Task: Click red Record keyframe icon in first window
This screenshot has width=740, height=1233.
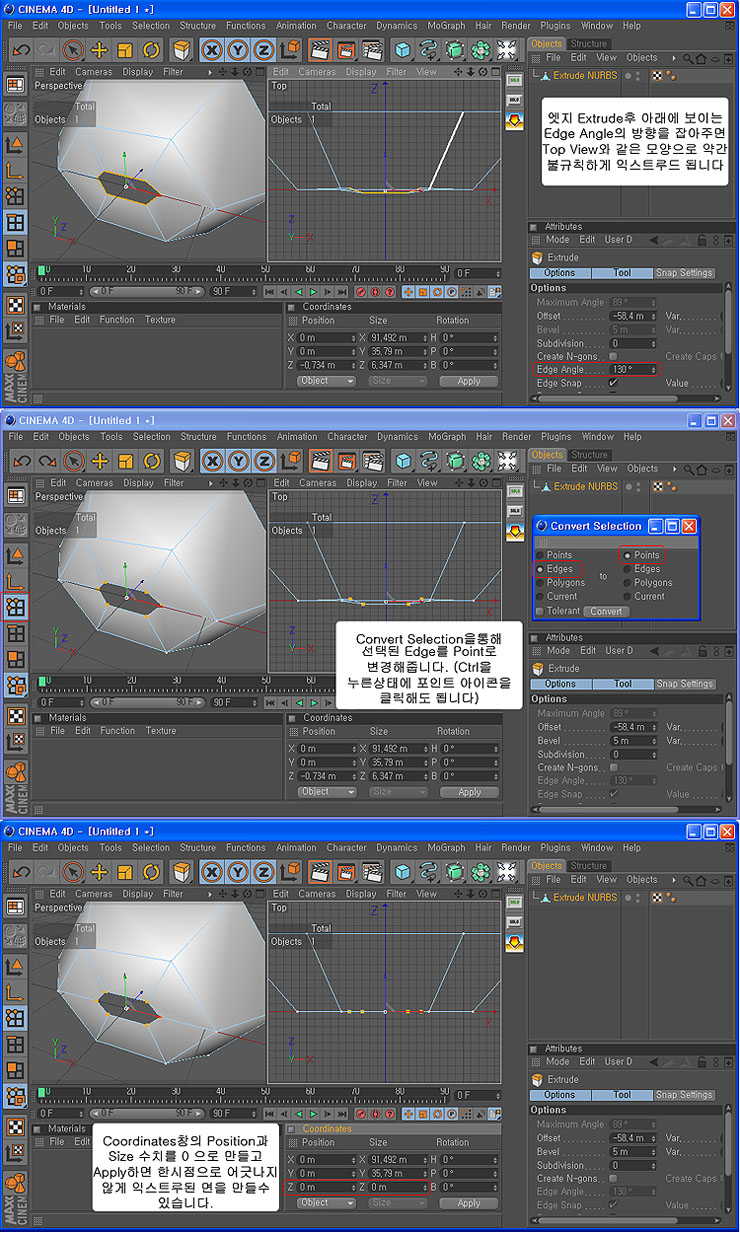Action: point(361,291)
